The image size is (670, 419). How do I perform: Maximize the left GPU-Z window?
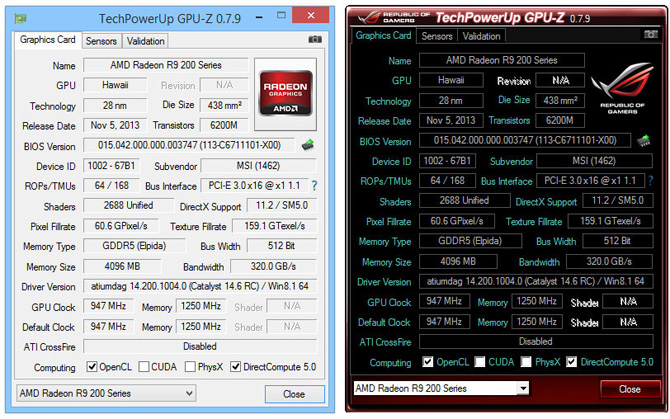tap(281, 15)
